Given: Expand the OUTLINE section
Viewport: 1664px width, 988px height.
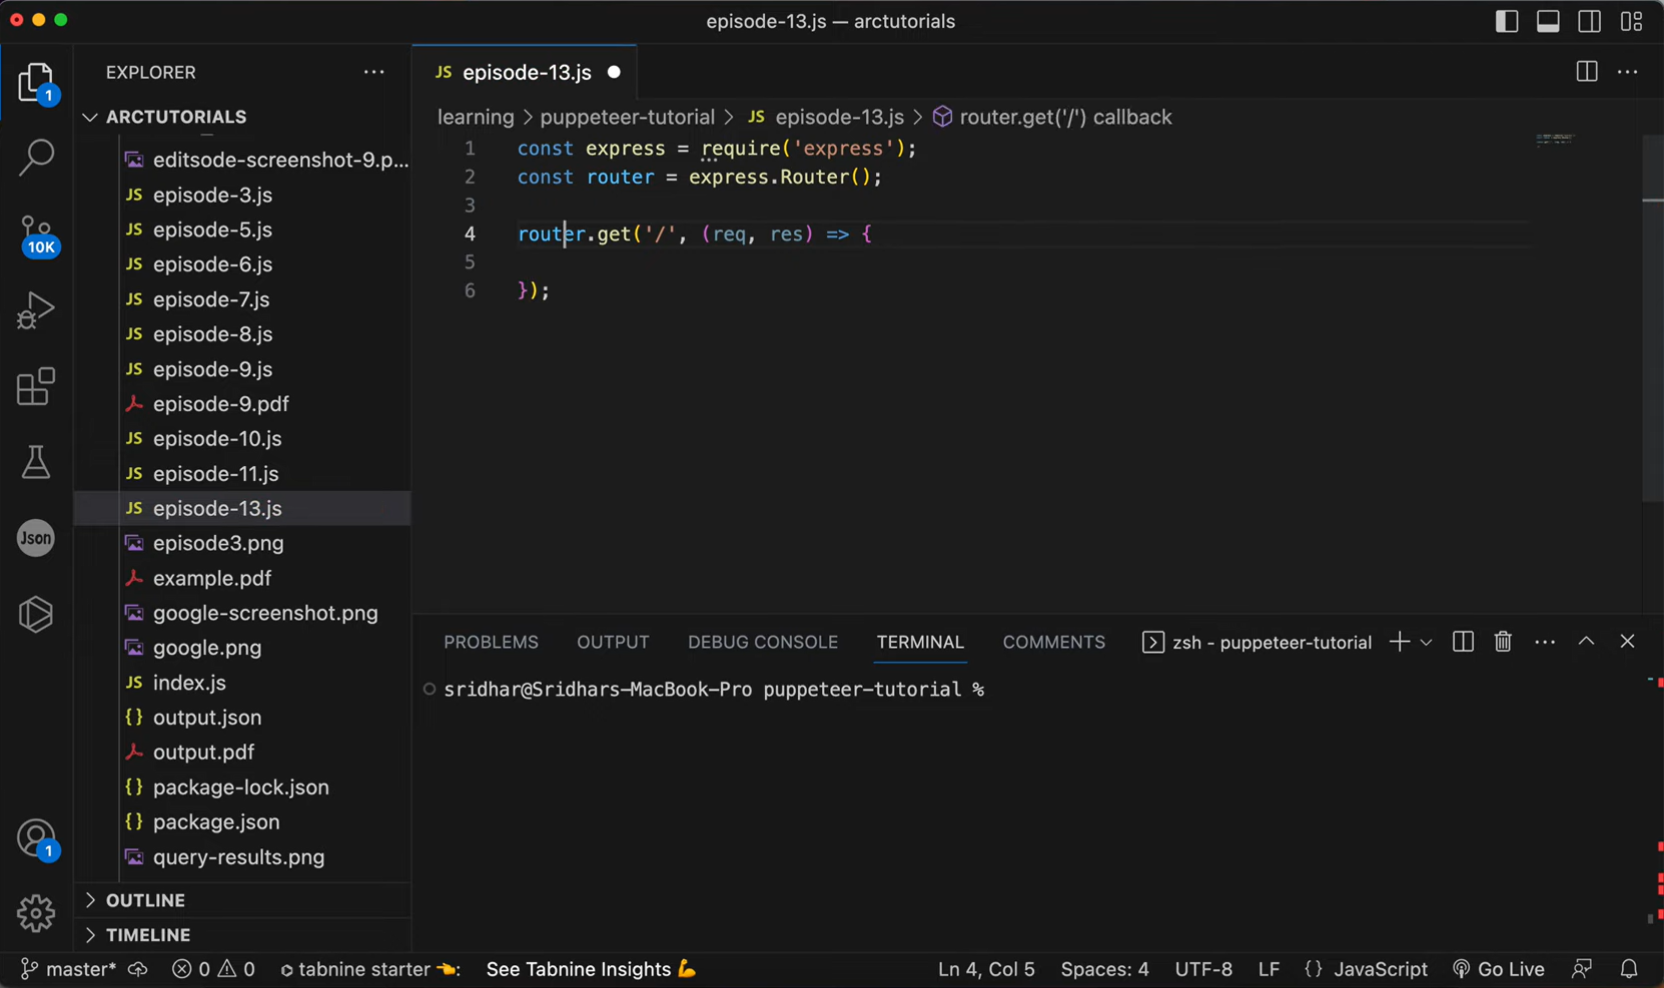Looking at the screenshot, I should pos(145,900).
